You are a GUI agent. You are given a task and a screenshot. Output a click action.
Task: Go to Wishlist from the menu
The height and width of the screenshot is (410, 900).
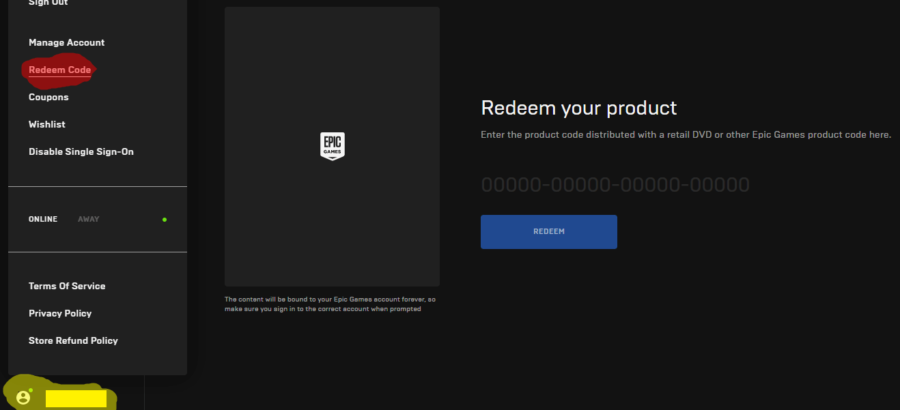point(47,125)
